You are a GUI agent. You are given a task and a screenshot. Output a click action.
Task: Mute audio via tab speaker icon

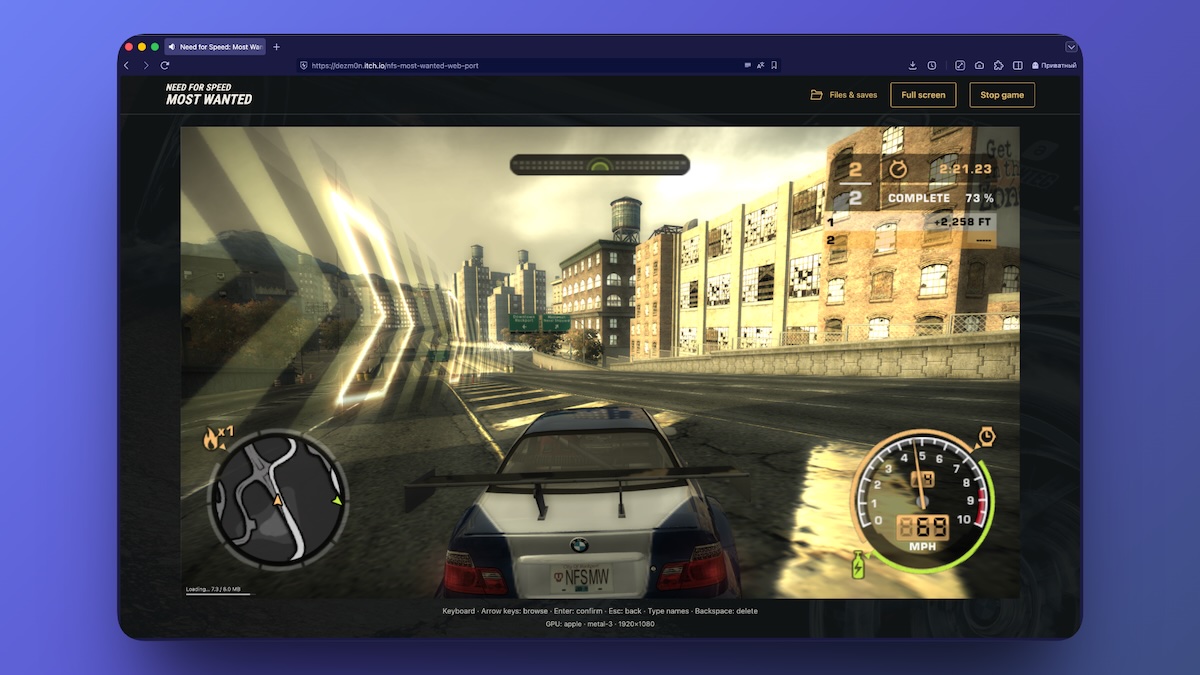[172, 47]
